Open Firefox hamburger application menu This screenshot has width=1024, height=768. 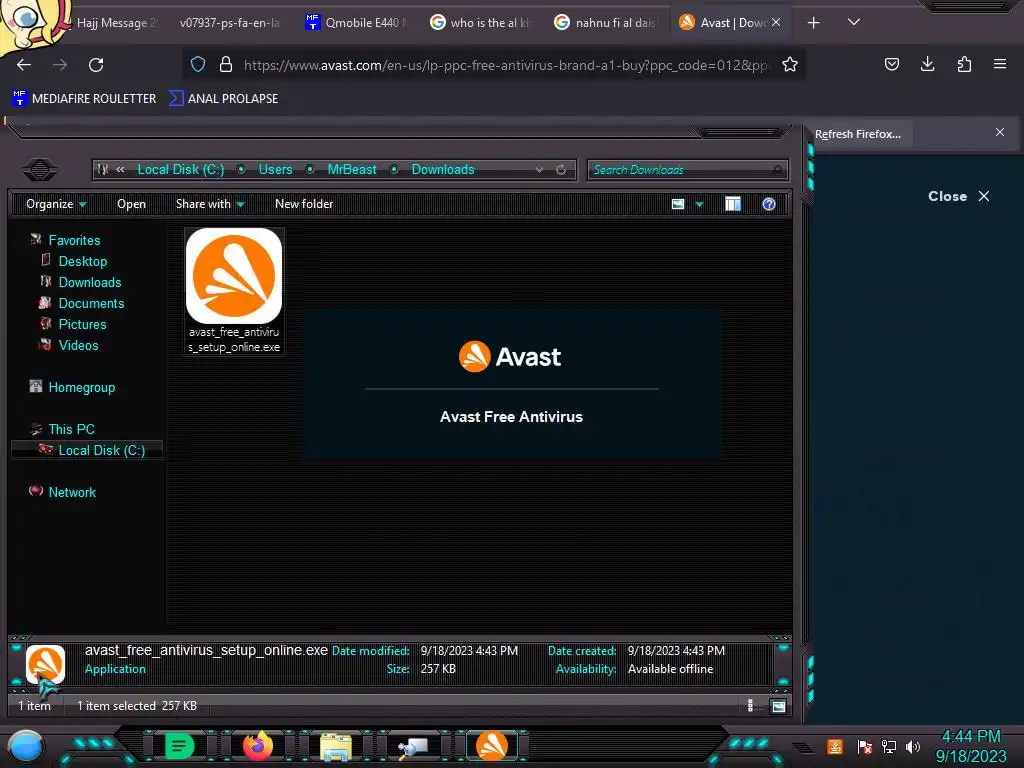[1000, 64]
